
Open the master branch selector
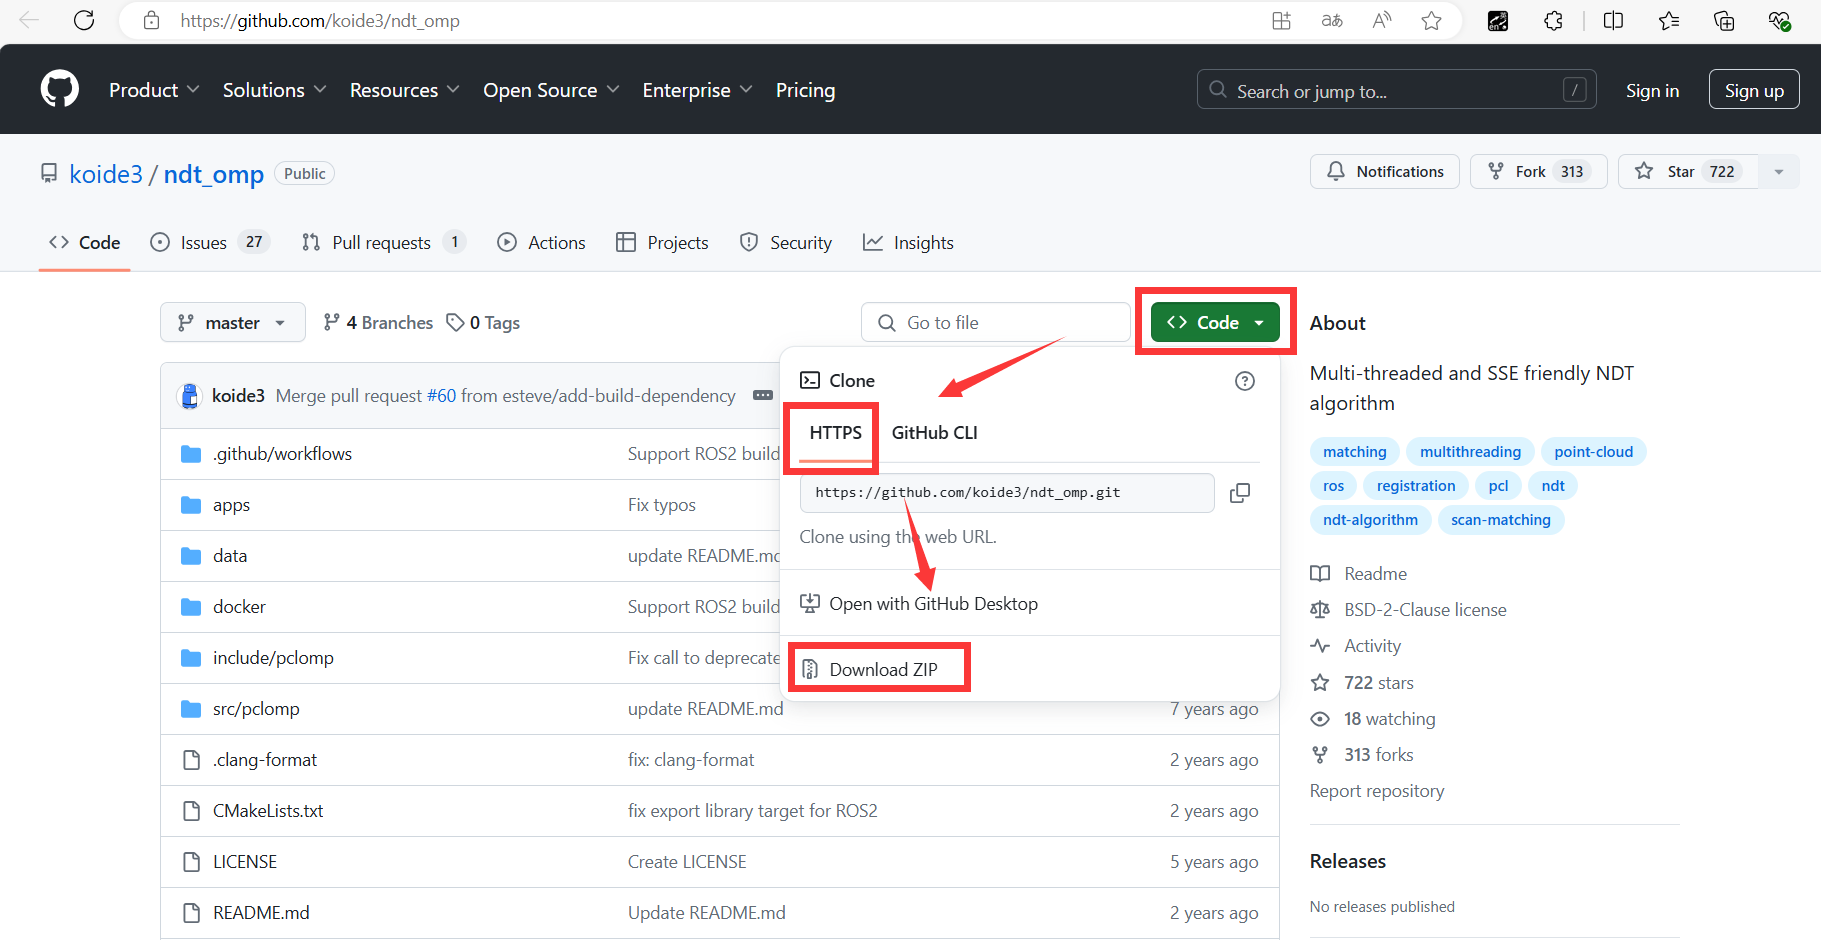click(x=233, y=322)
